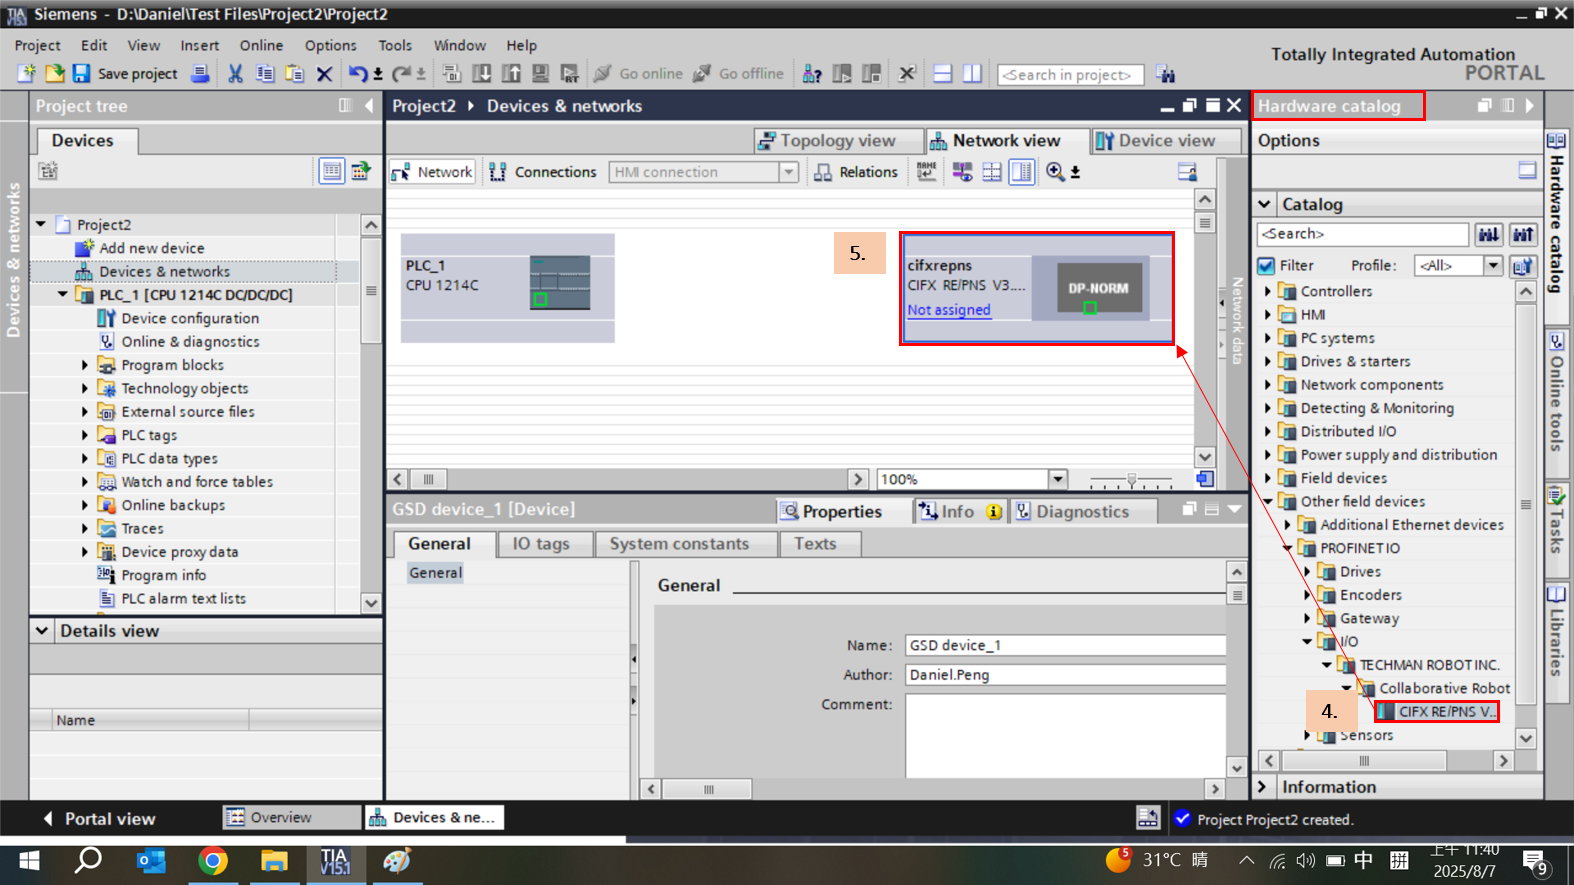This screenshot has height=885, width=1574.
Task: Click the Cut scissors icon
Action: click(235, 73)
